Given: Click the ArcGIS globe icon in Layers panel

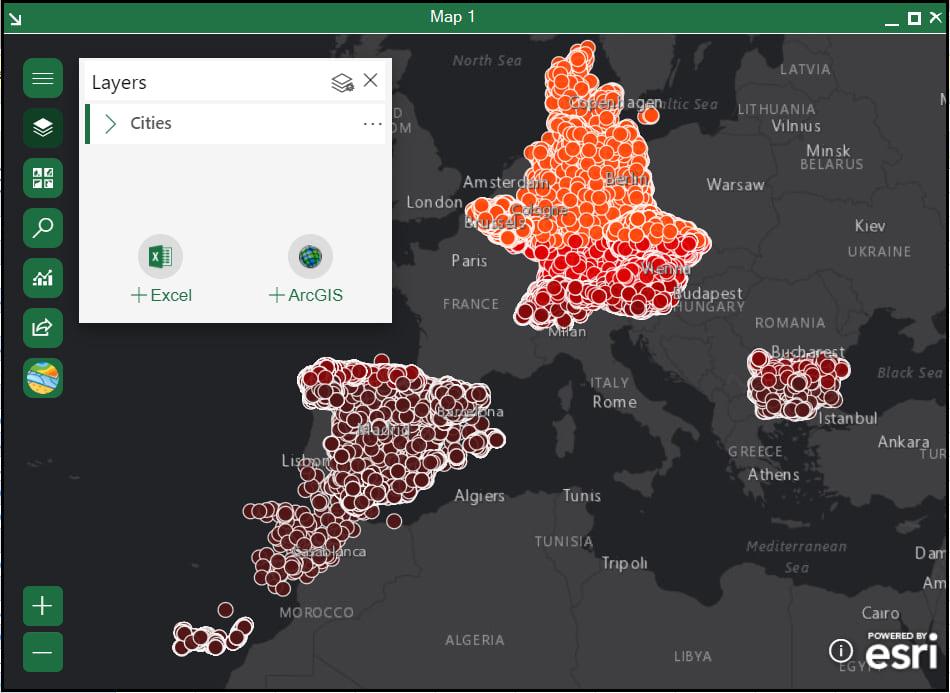Looking at the screenshot, I should [x=310, y=256].
